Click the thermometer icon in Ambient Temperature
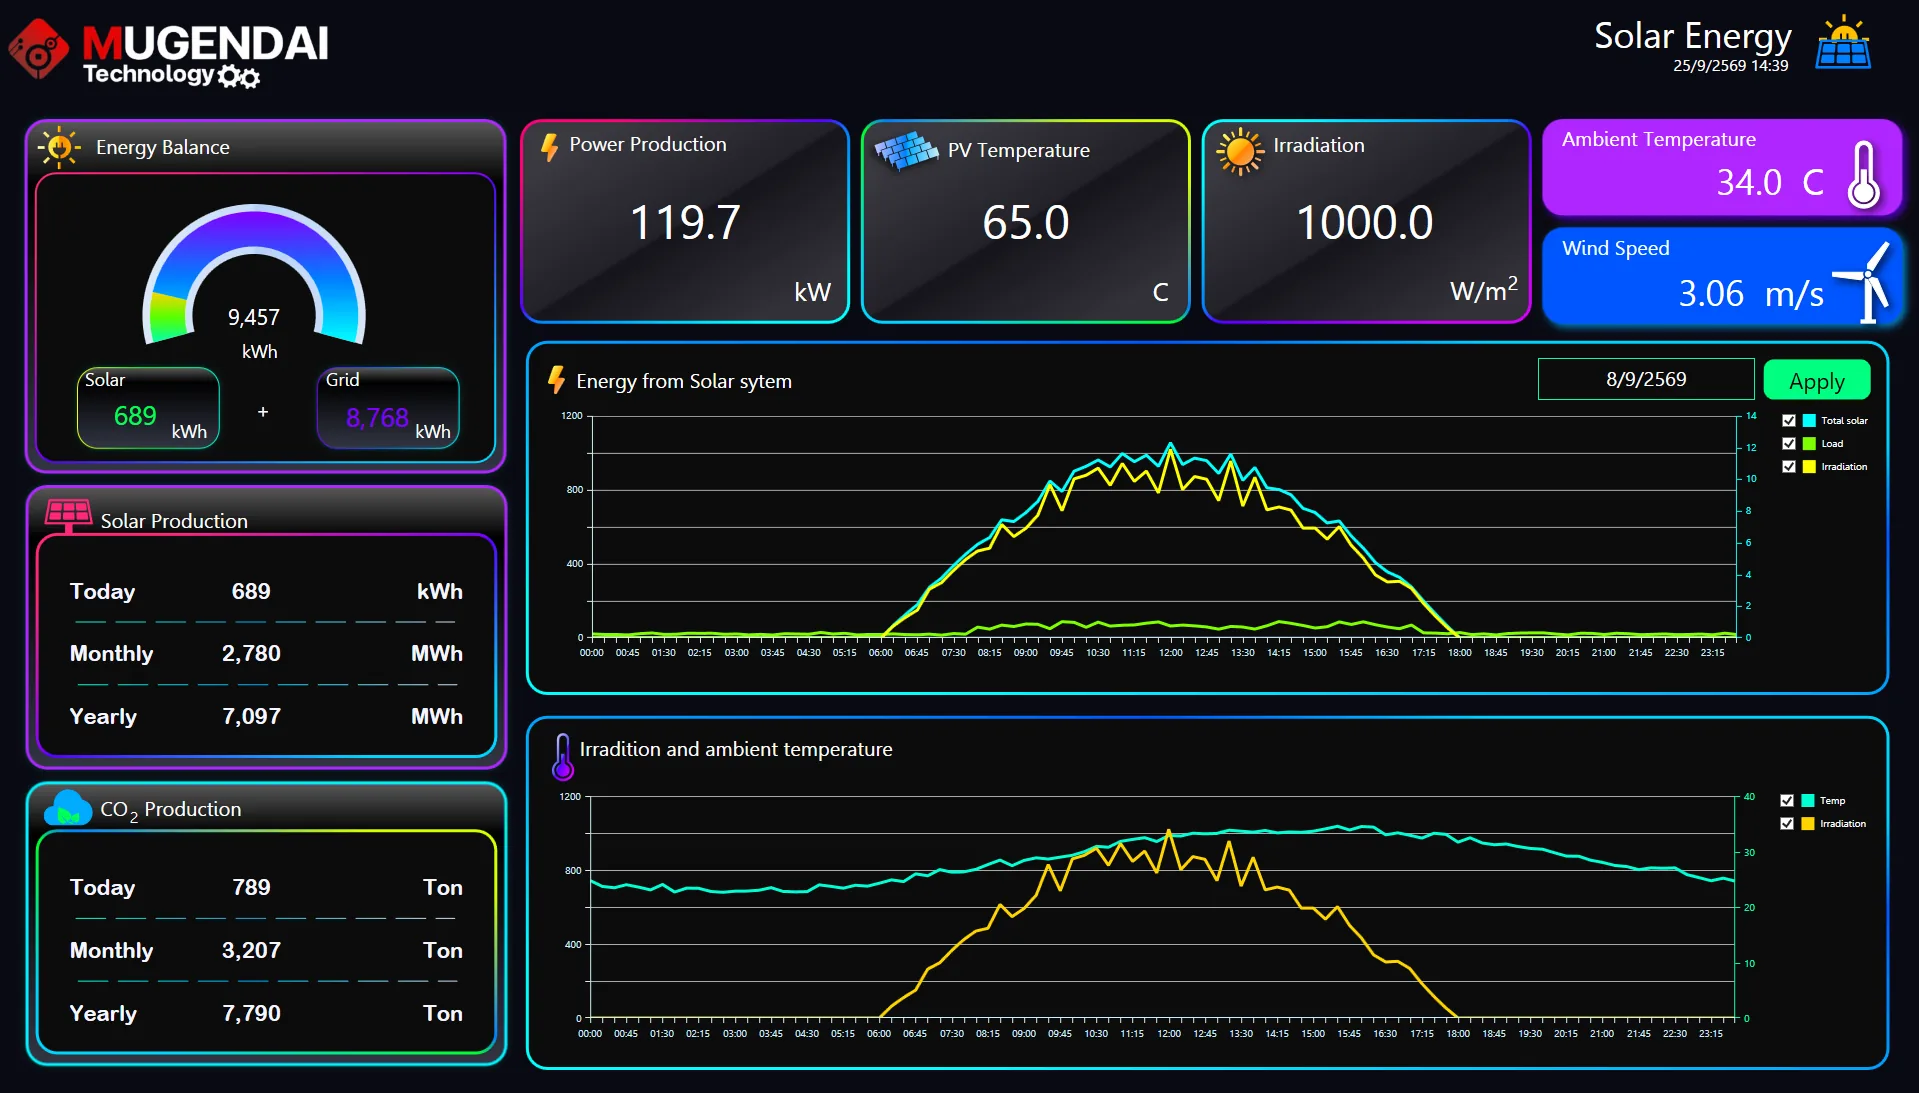 coord(1863,174)
